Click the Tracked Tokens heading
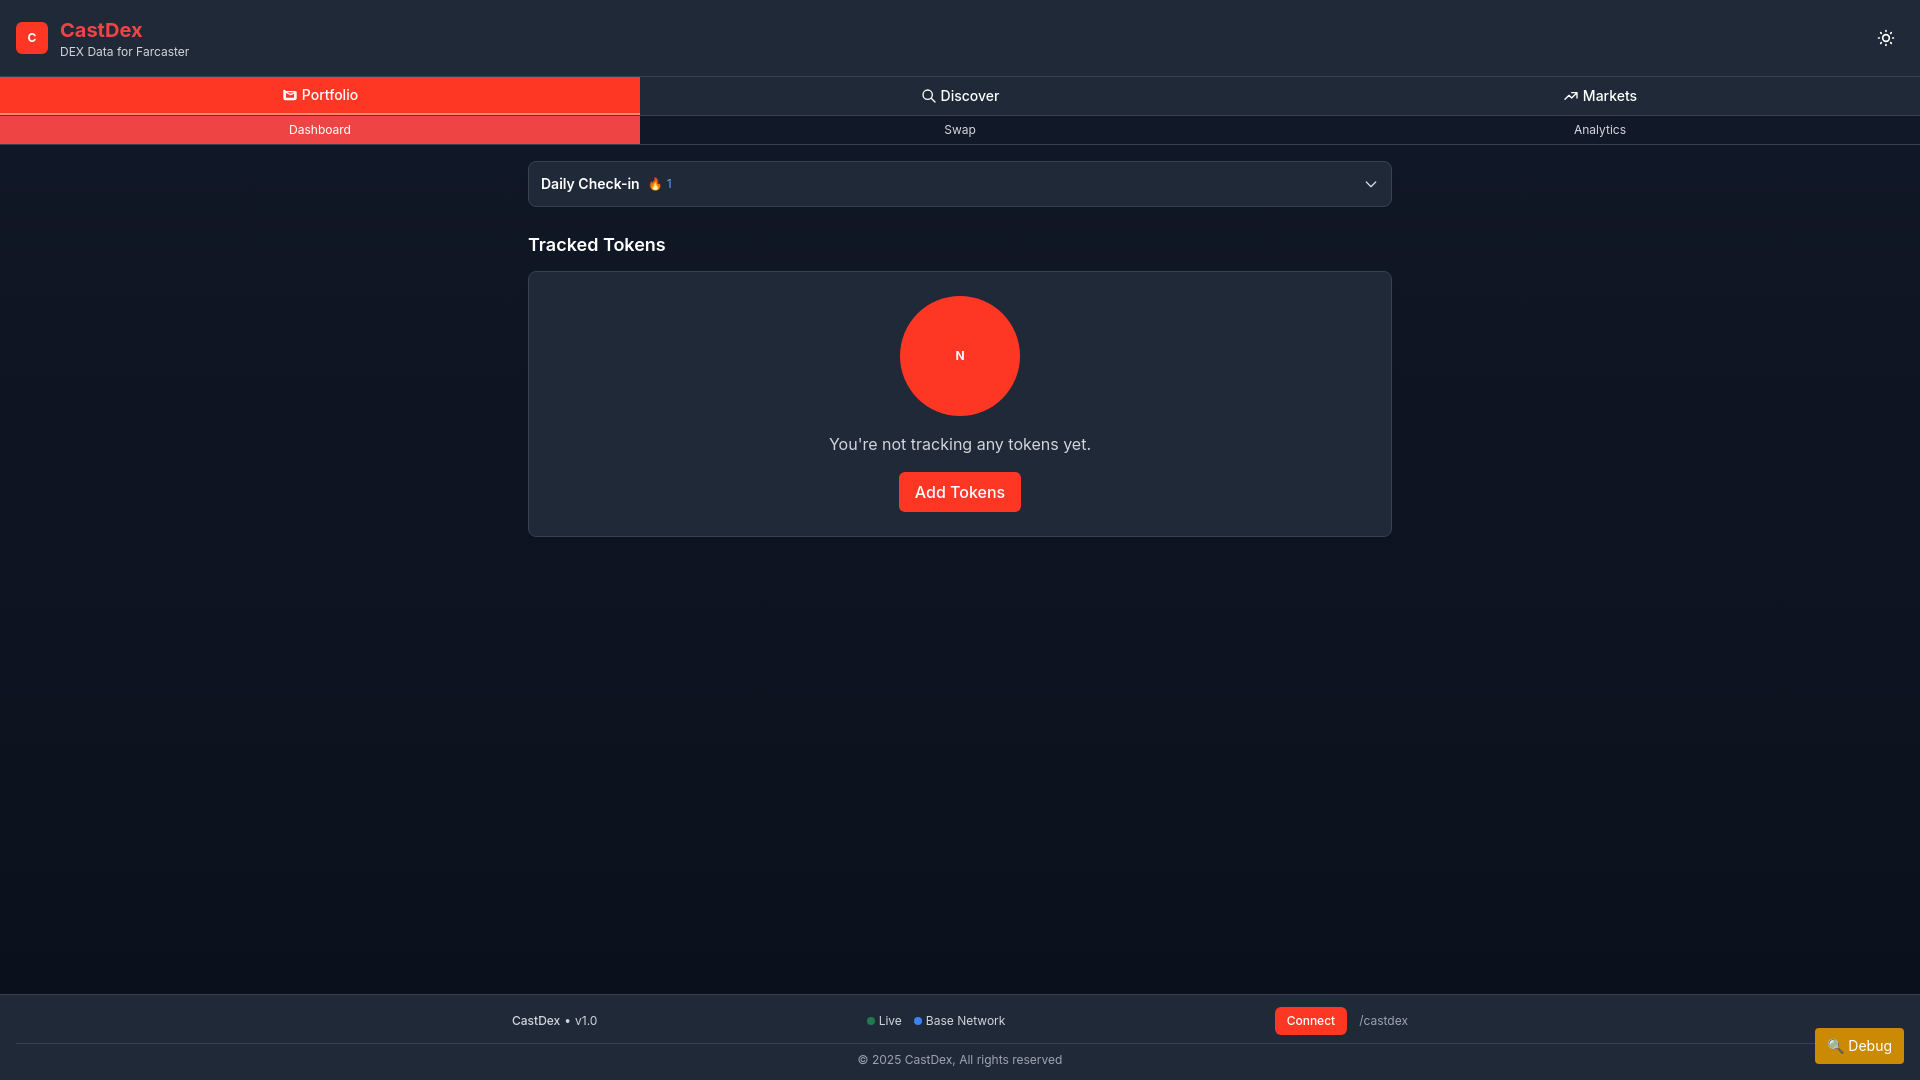 pos(596,245)
